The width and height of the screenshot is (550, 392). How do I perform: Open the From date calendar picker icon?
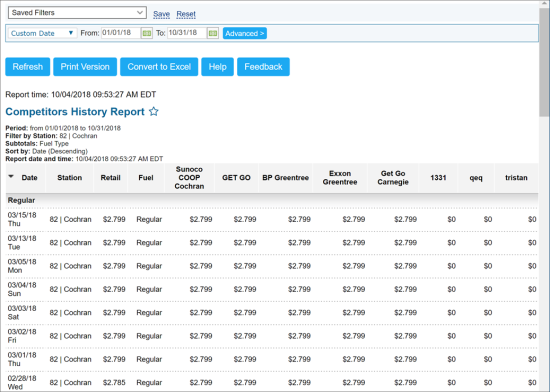(147, 33)
